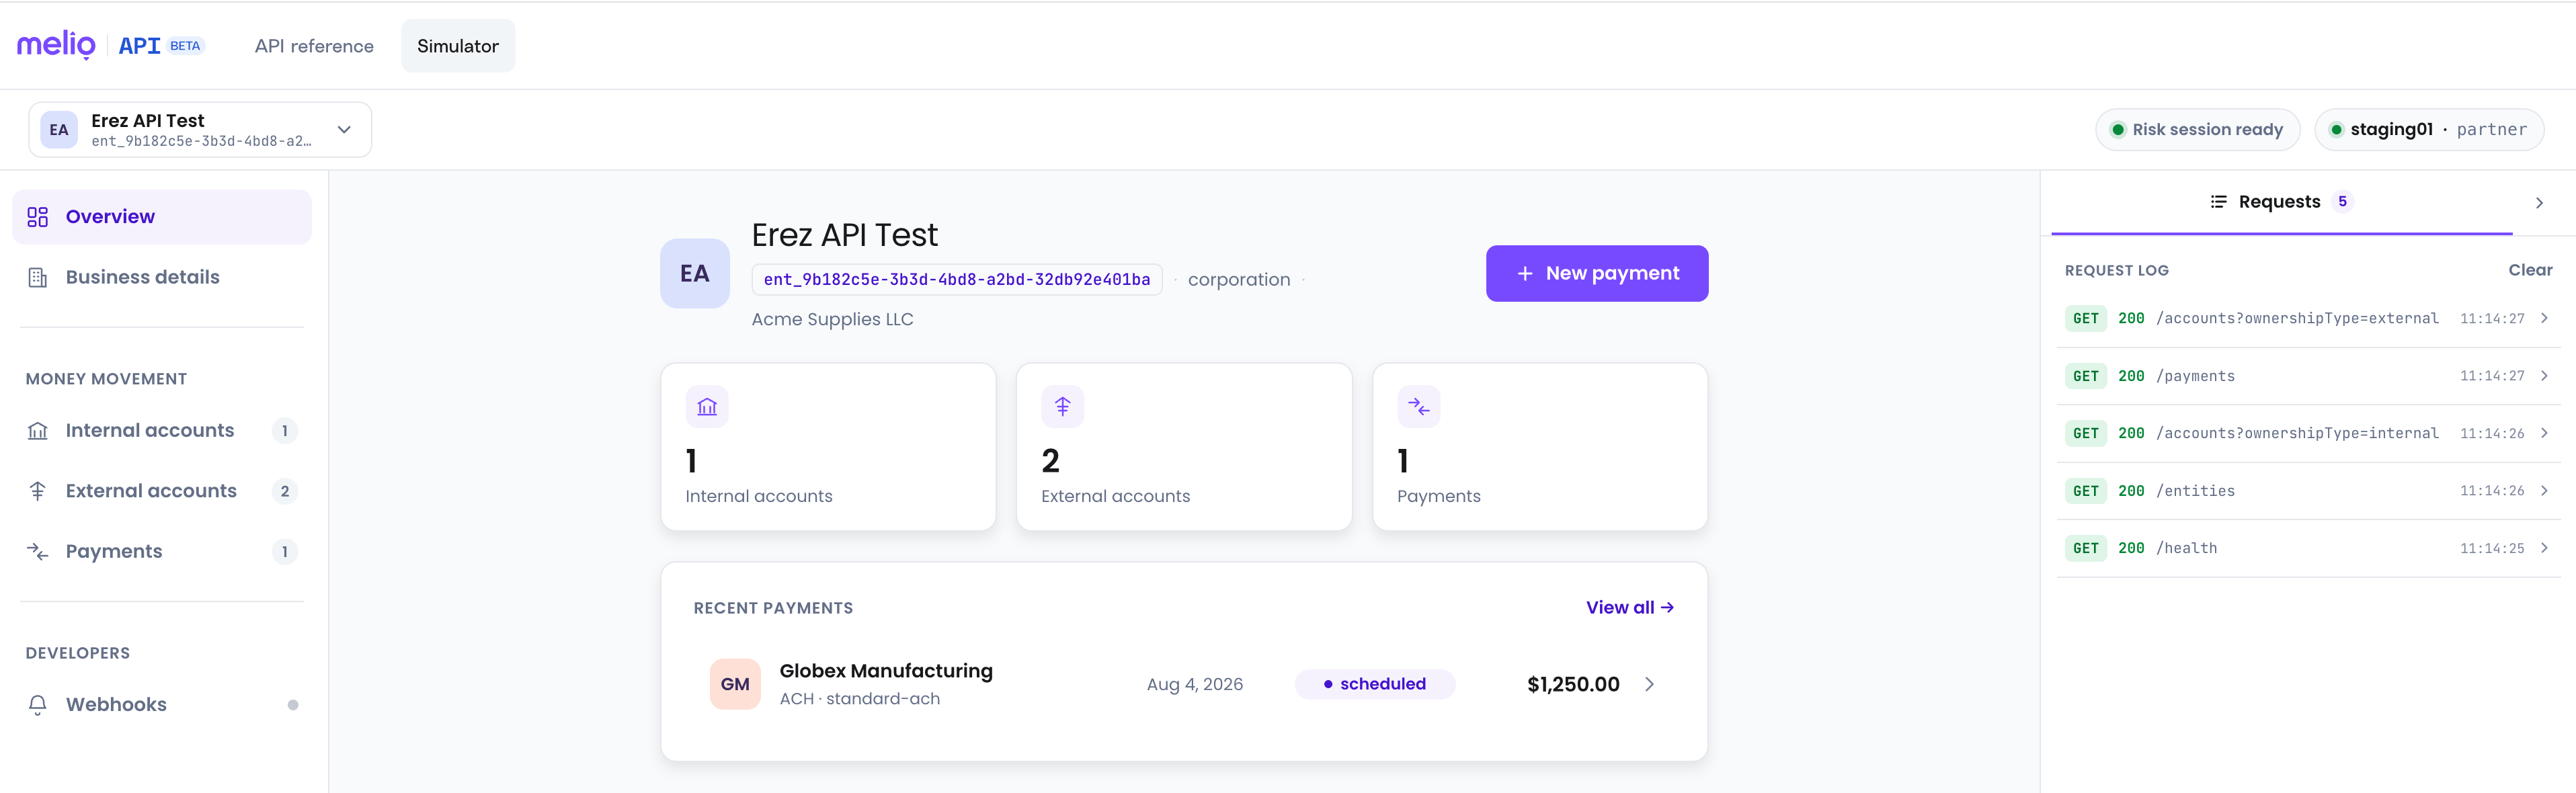Open Webhooks in the sidebar
This screenshot has width=2576, height=793.
click(x=162, y=705)
